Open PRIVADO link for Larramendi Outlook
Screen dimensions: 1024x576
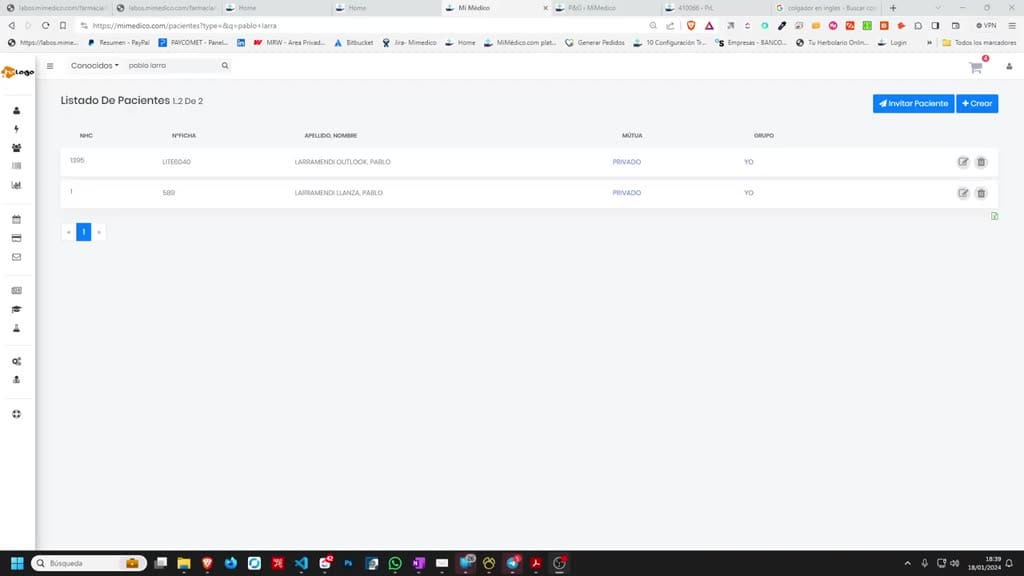pos(626,162)
